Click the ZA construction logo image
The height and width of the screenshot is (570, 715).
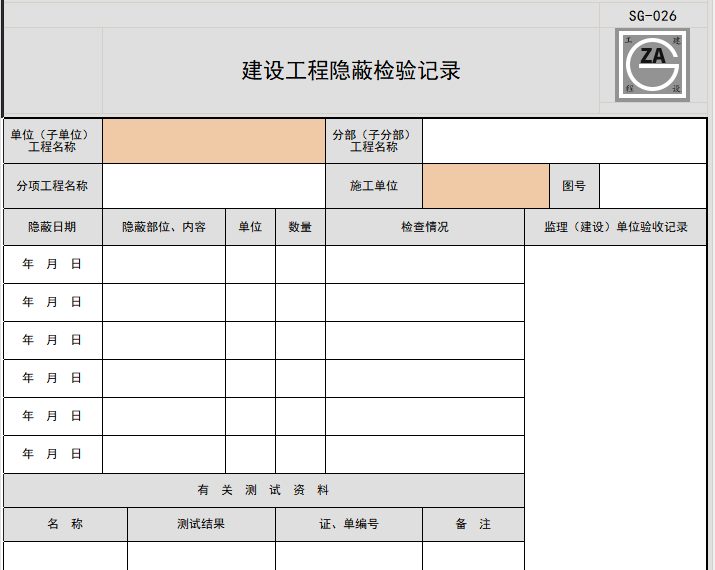pyautogui.click(x=652, y=65)
